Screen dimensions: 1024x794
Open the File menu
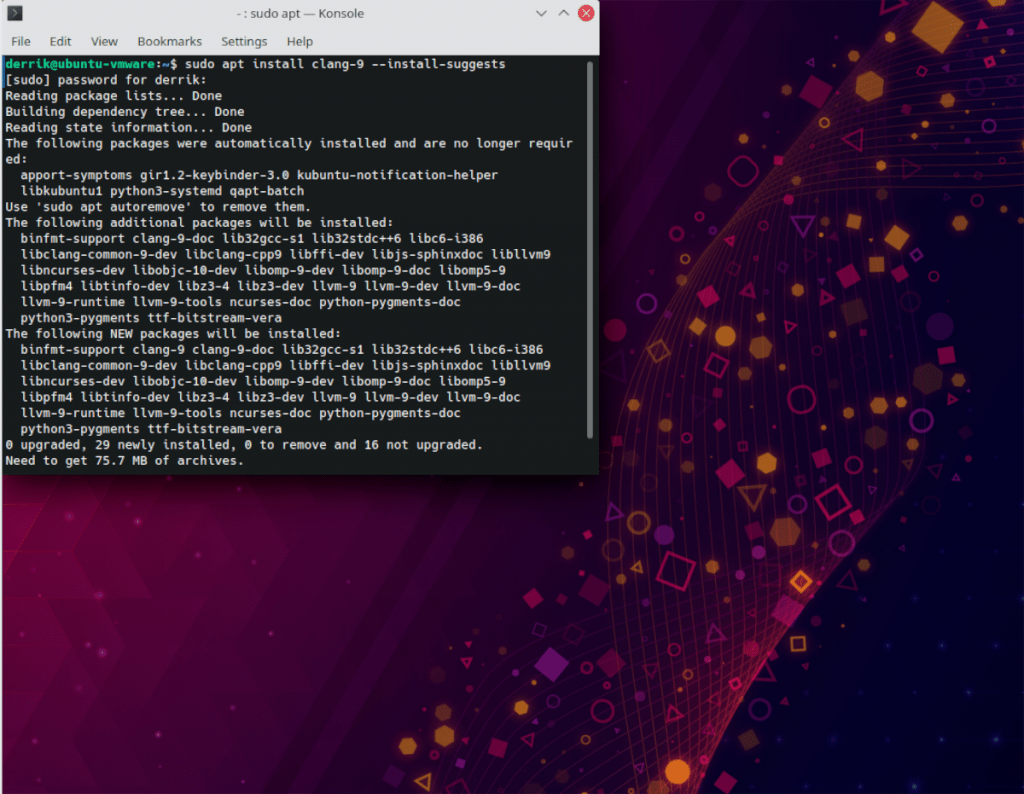(20, 41)
